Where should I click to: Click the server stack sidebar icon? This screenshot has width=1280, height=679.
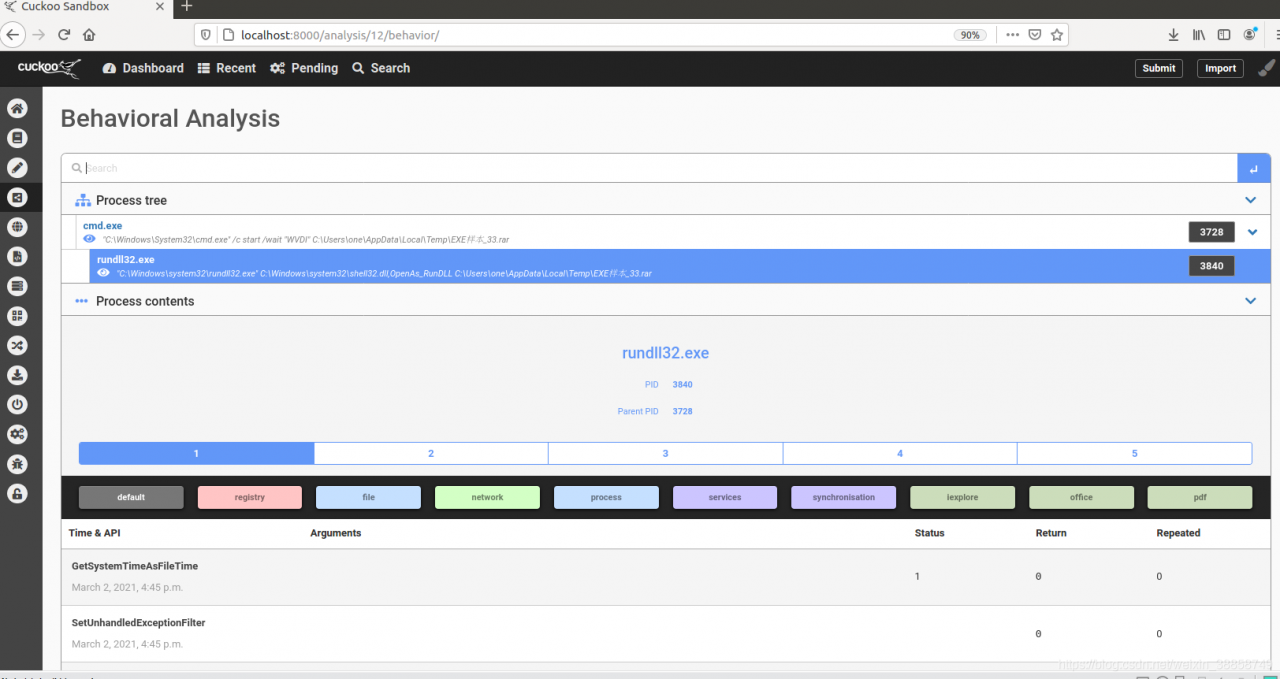[17, 286]
